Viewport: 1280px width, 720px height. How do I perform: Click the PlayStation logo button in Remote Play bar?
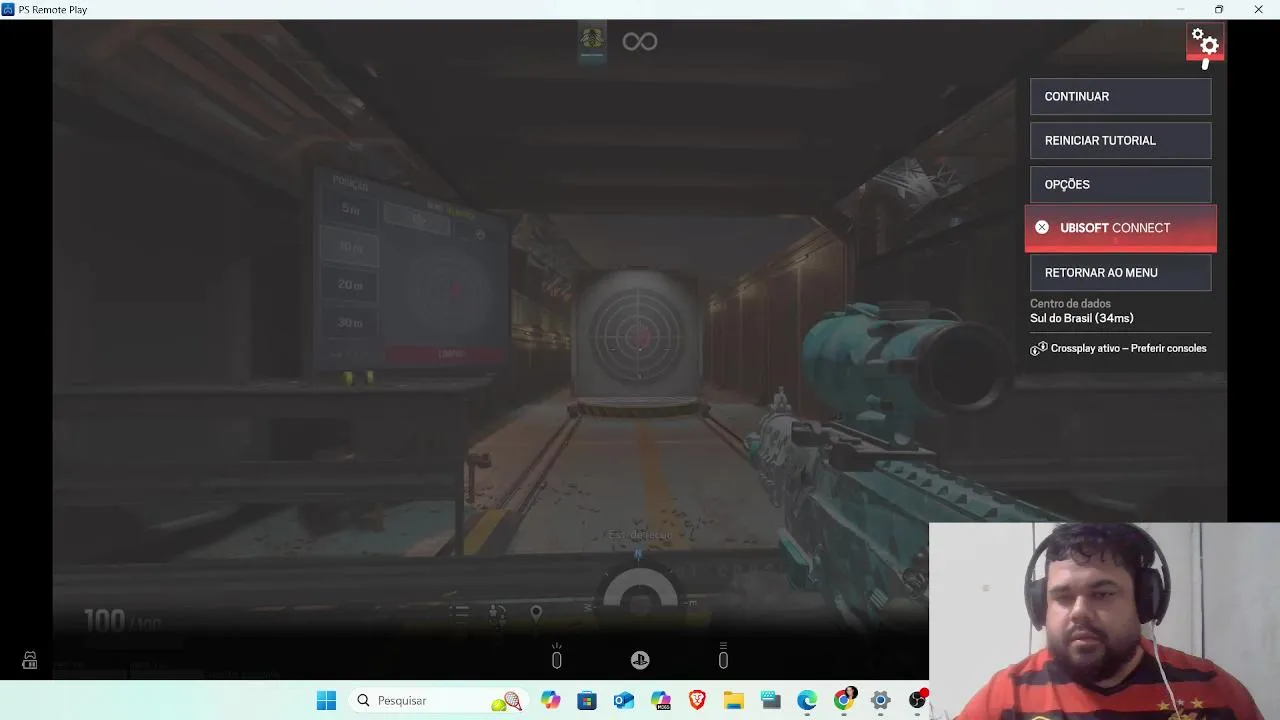pyautogui.click(x=640, y=660)
